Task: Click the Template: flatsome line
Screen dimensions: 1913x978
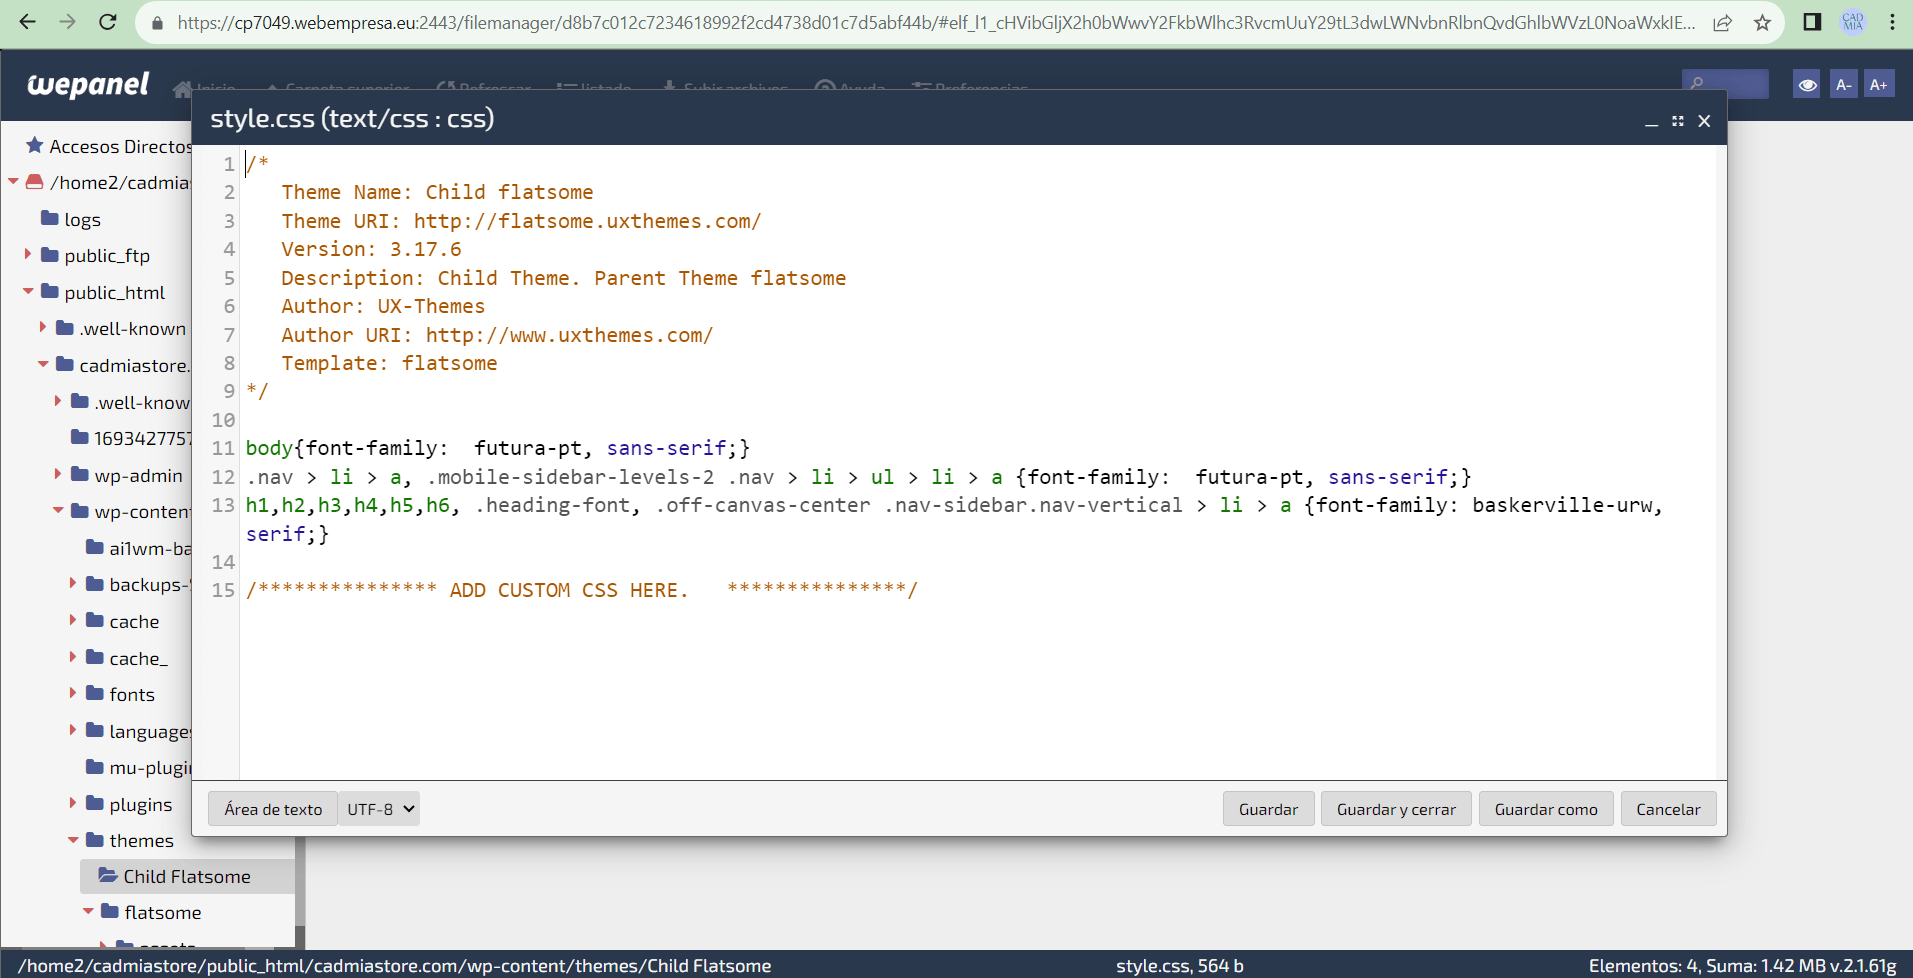Action: click(389, 363)
